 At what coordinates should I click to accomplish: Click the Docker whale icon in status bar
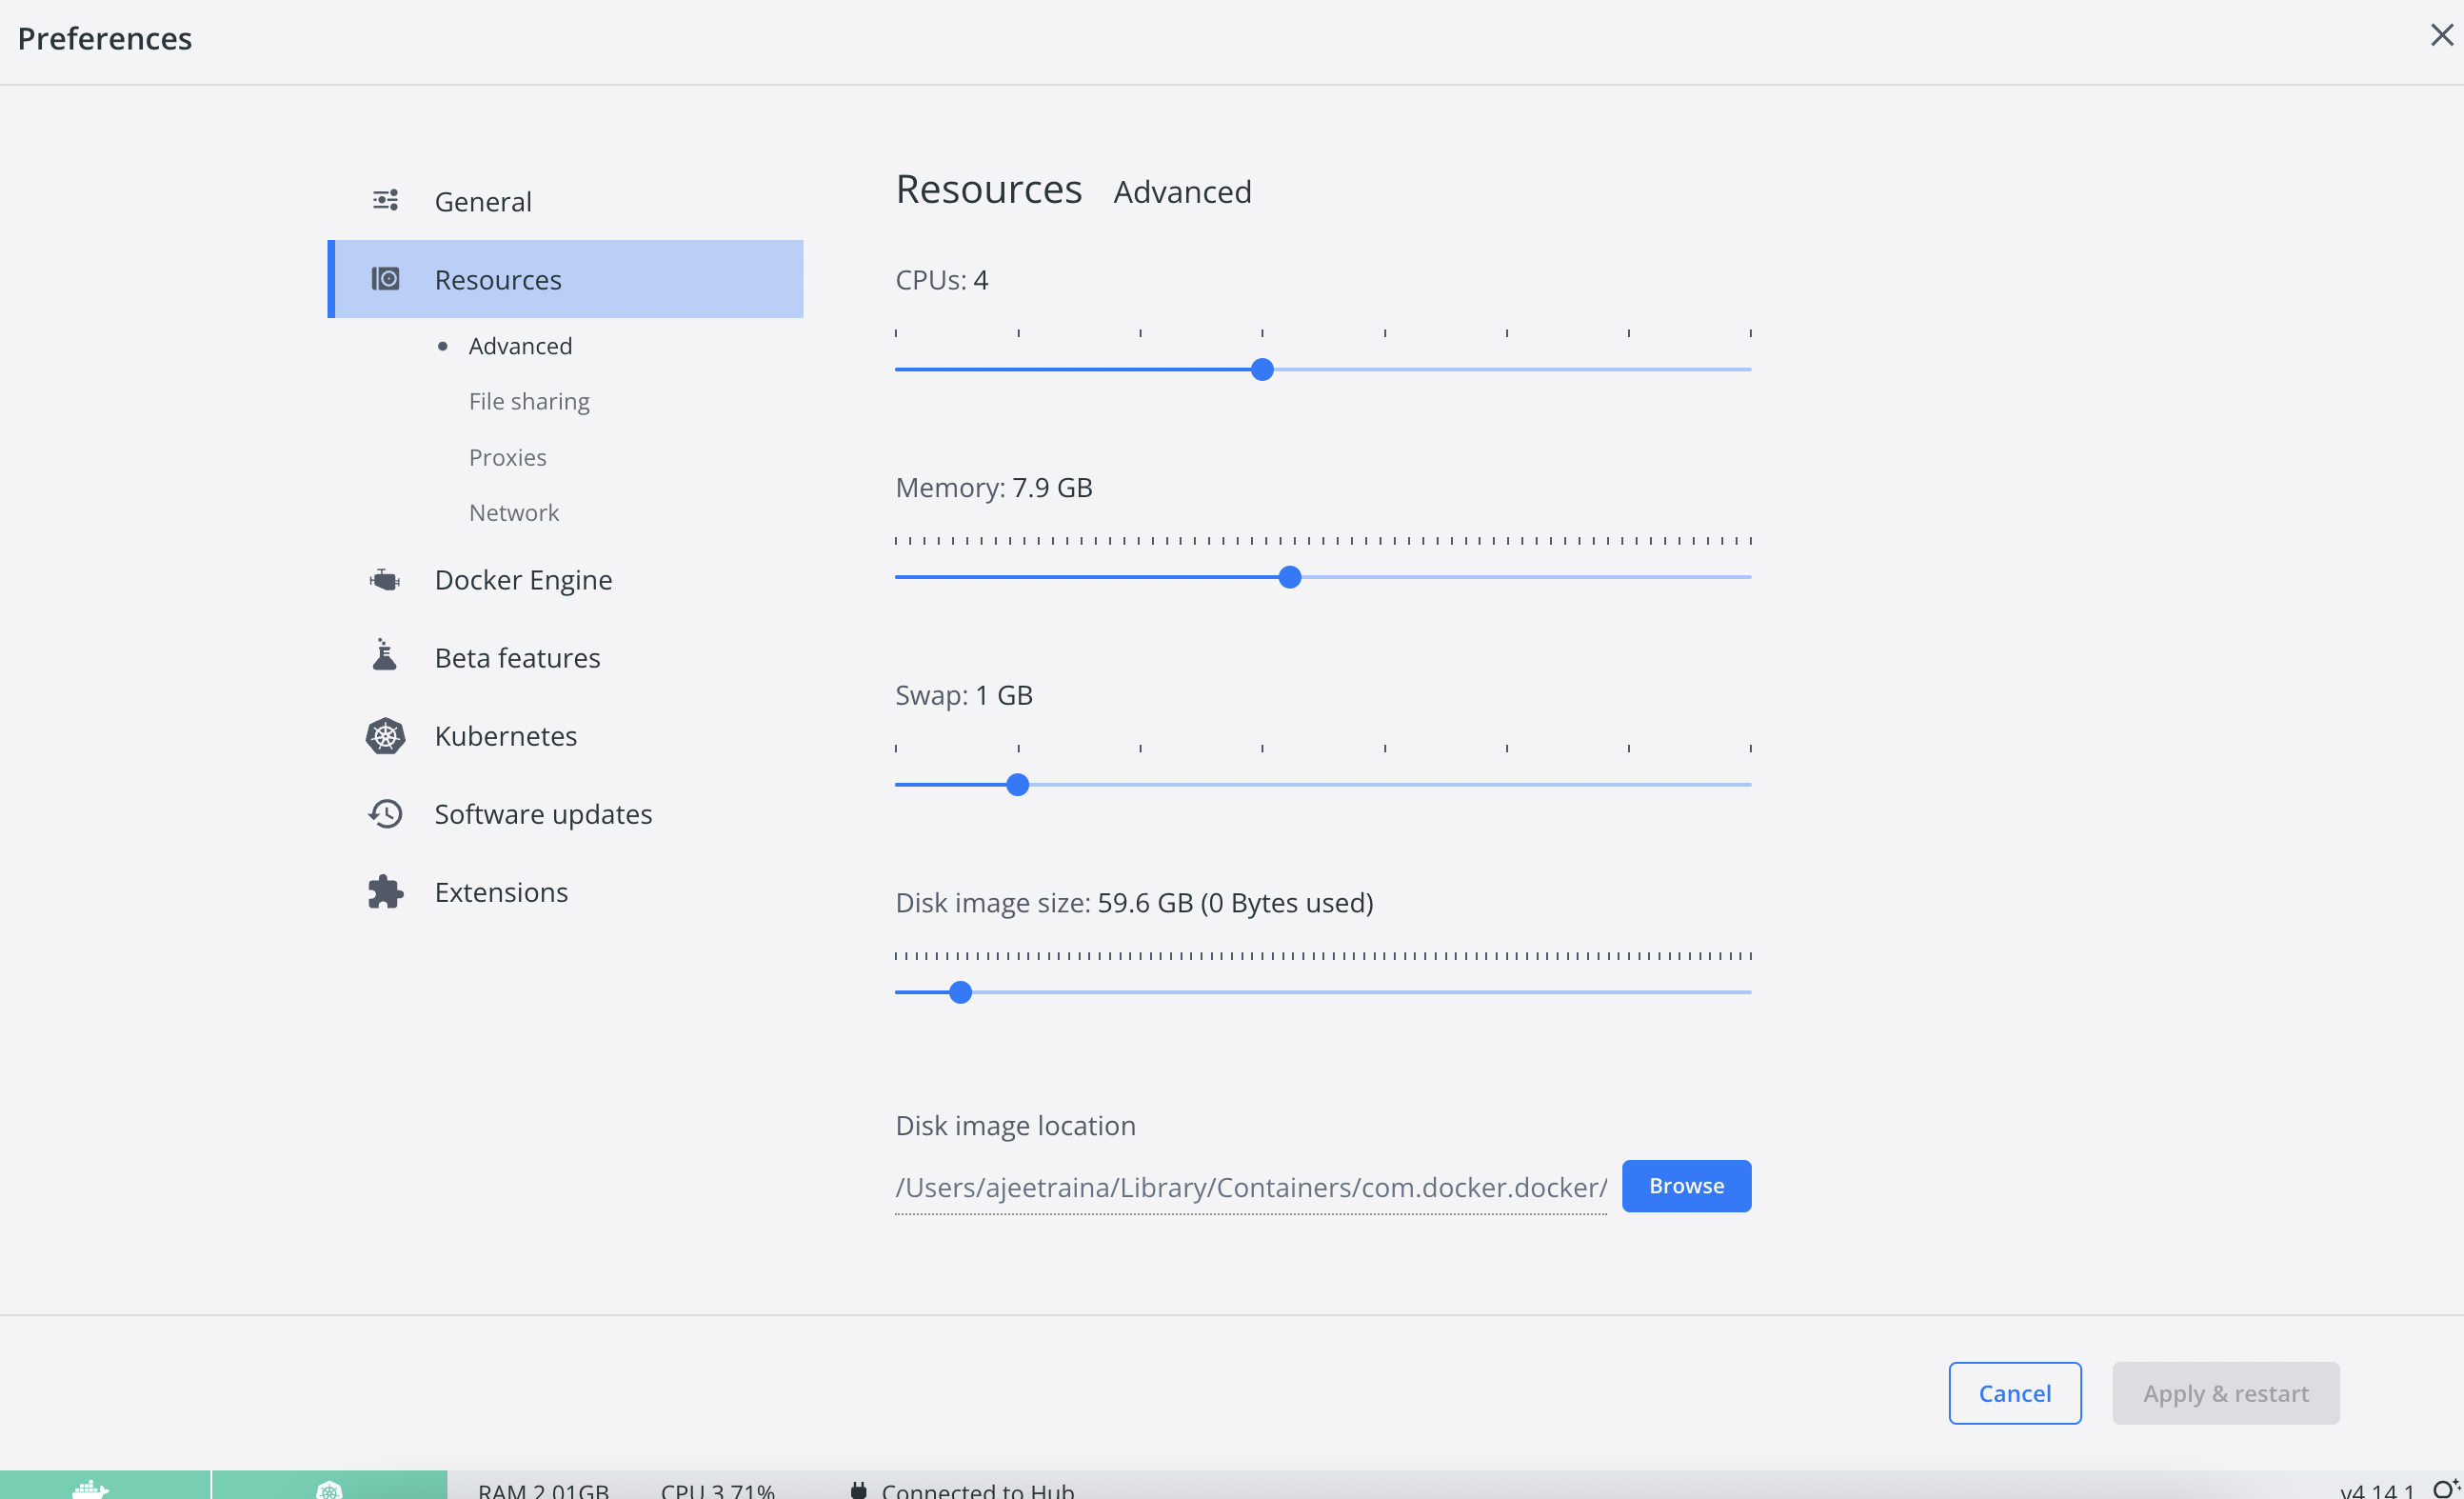[x=91, y=1488]
